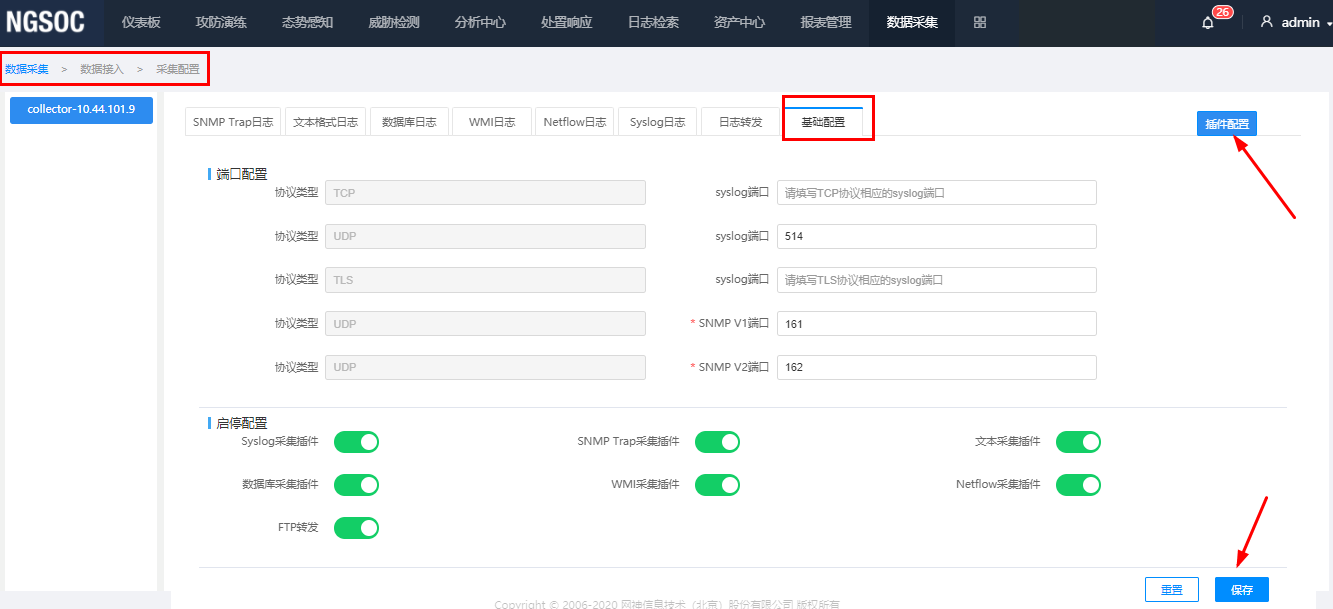Open the 日志转发 tab
This screenshot has width=1333, height=609.
click(741, 121)
